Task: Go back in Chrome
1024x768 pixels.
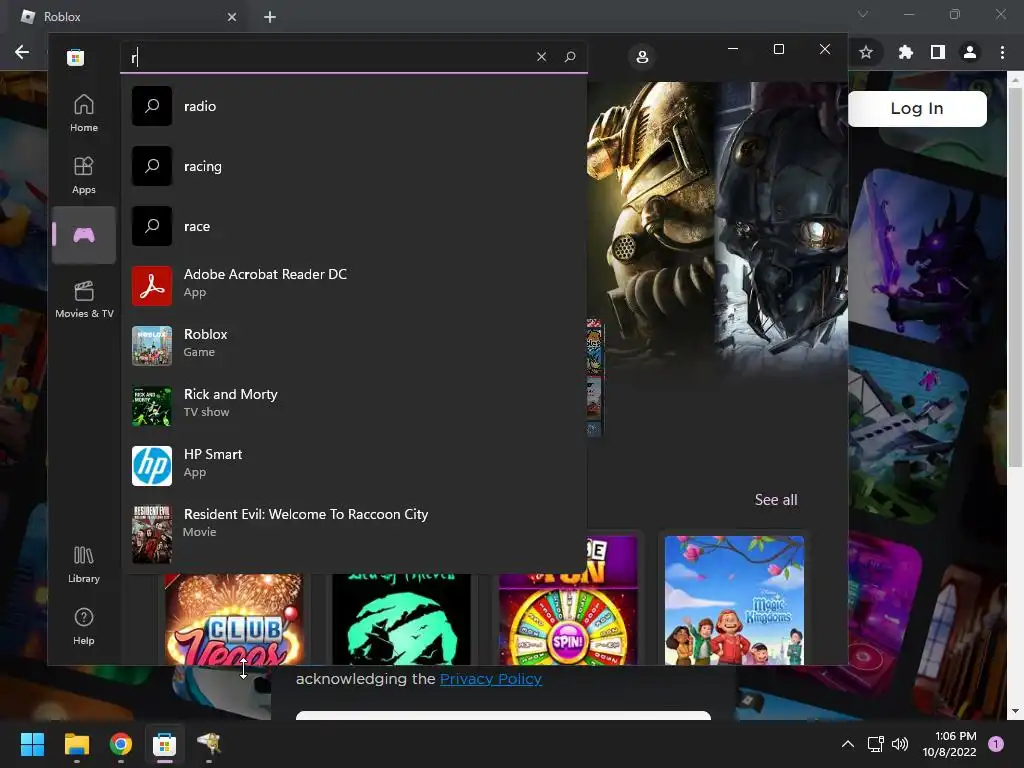Action: pos(22,52)
